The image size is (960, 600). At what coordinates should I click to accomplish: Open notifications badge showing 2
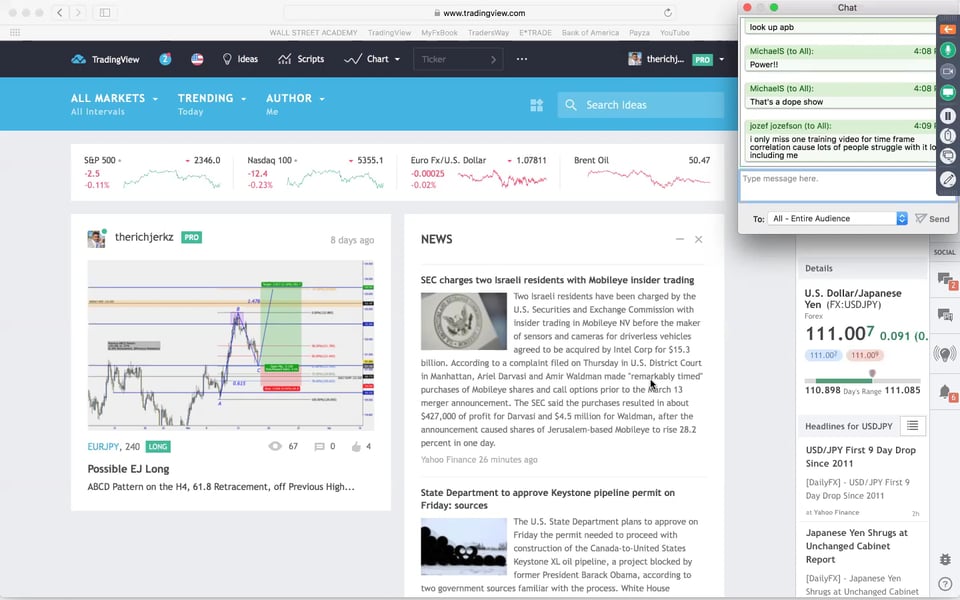(x=165, y=59)
